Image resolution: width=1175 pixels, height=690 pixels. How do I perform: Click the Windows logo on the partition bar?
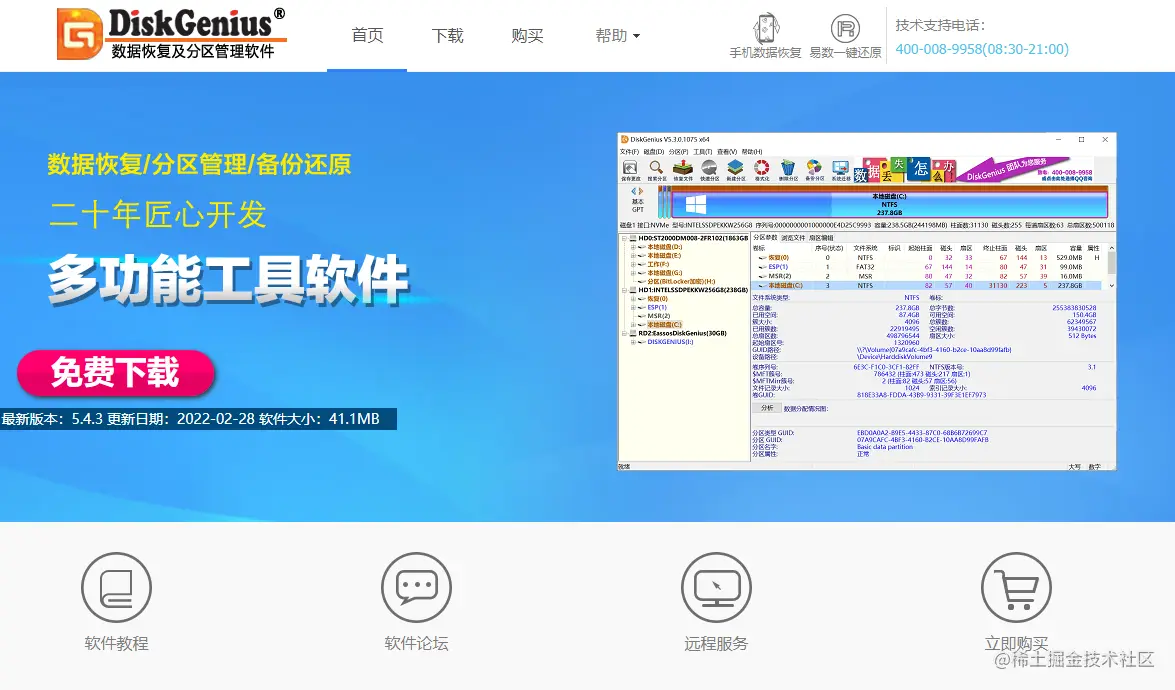point(695,205)
